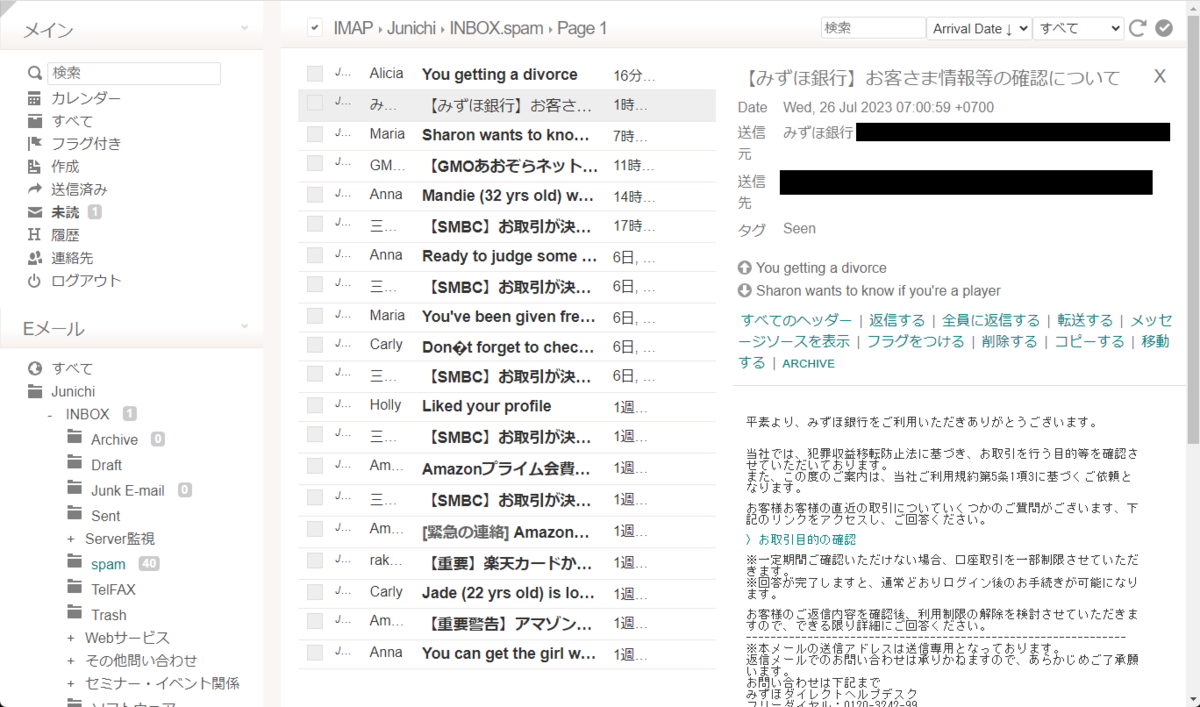
Task: Open フラグ付き in the main menu
Action: click(86, 144)
